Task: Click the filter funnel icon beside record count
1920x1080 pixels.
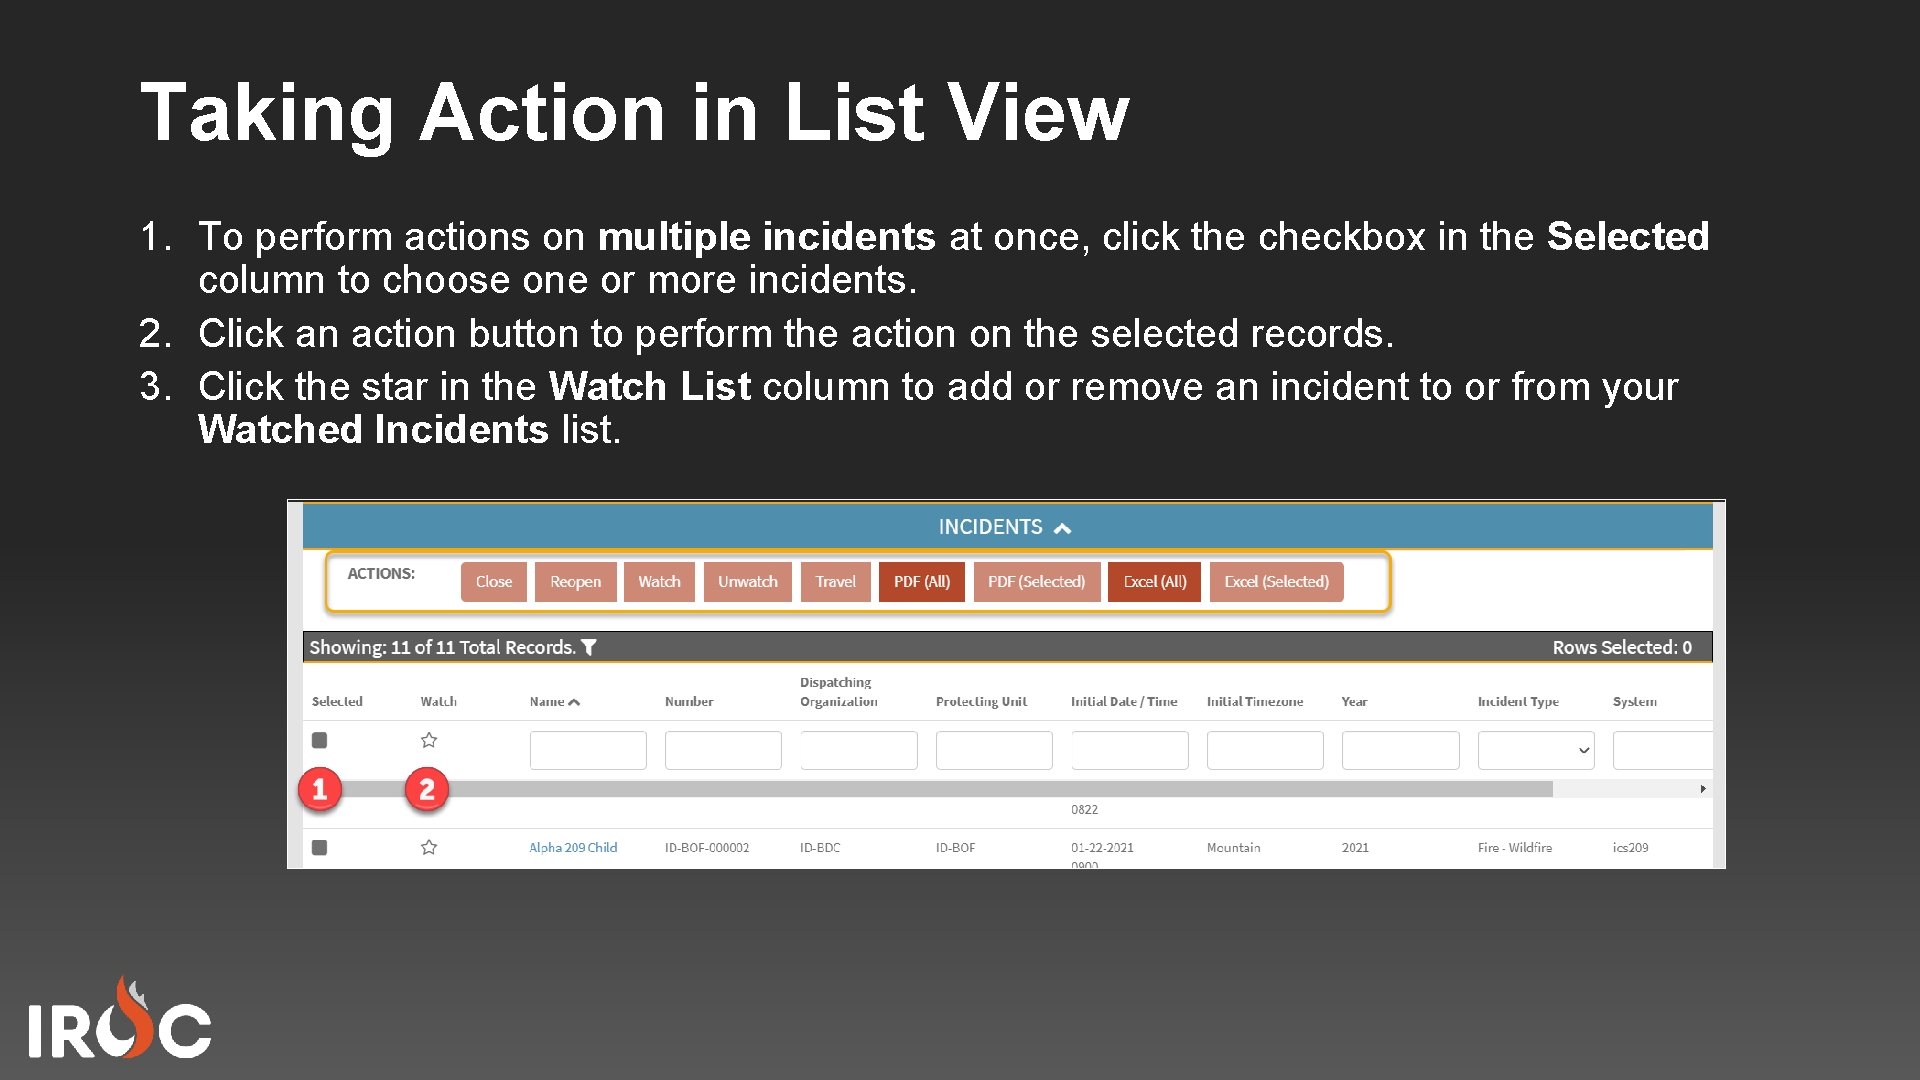Action: click(x=591, y=647)
